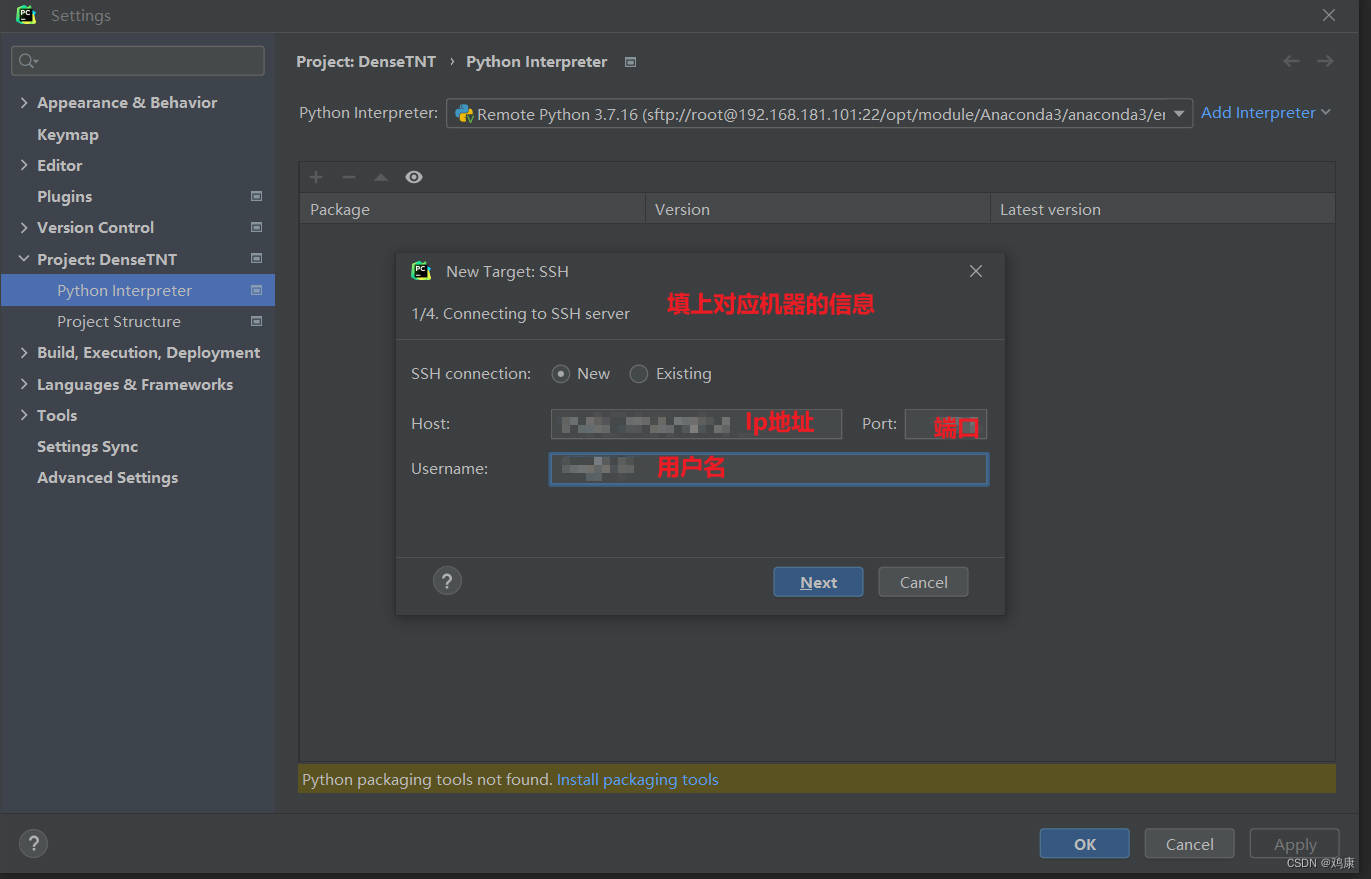The width and height of the screenshot is (1371, 879).
Task: Click project icon beside Python Interpreter item
Action: [x=256, y=290]
